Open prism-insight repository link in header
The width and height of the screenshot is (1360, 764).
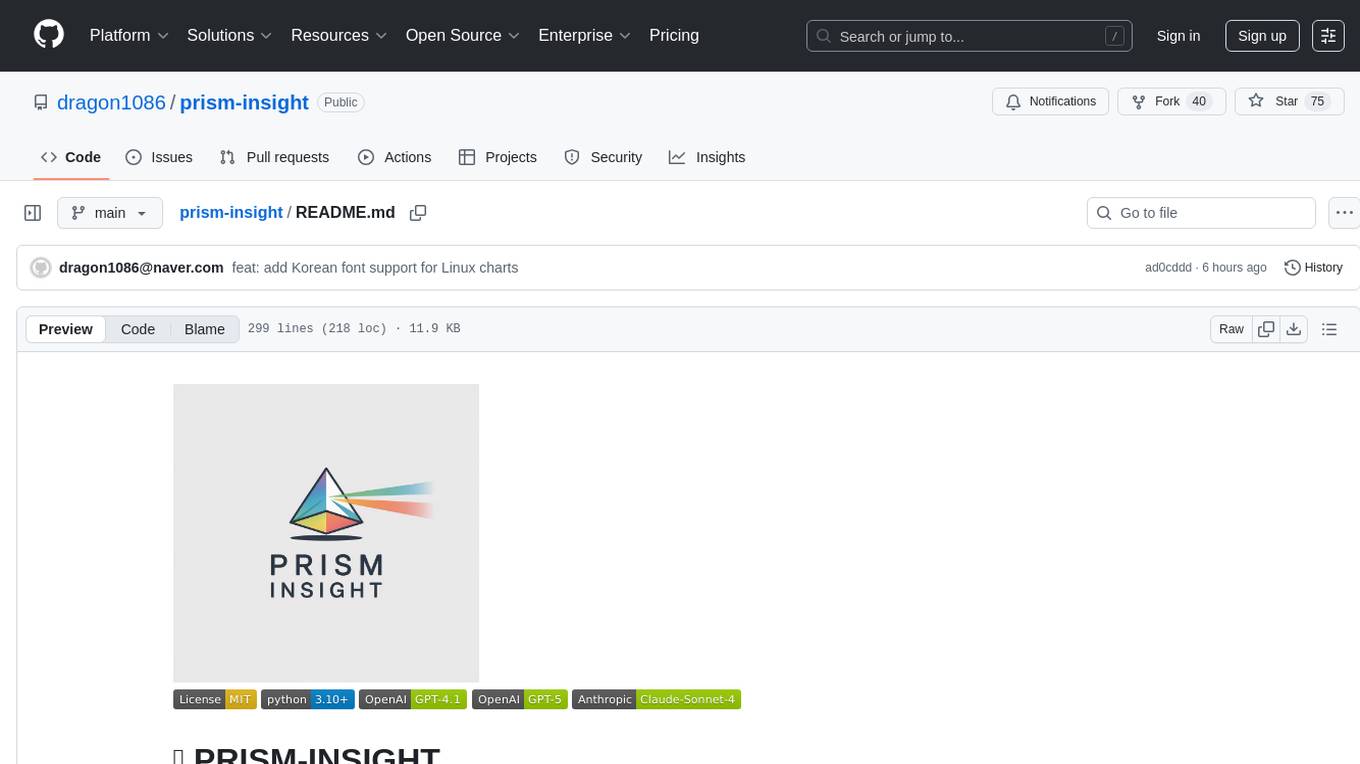(x=244, y=102)
